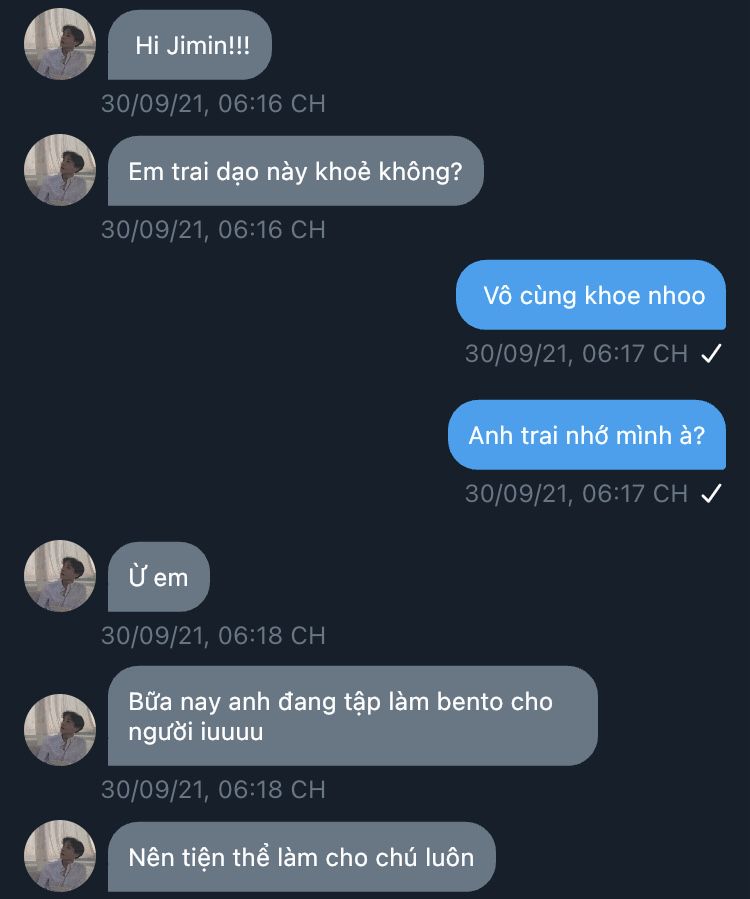This screenshot has height=899, width=750.
Task: Click the delivered checkmark below "Anh trai nhớ mình à?"
Action: click(x=711, y=494)
